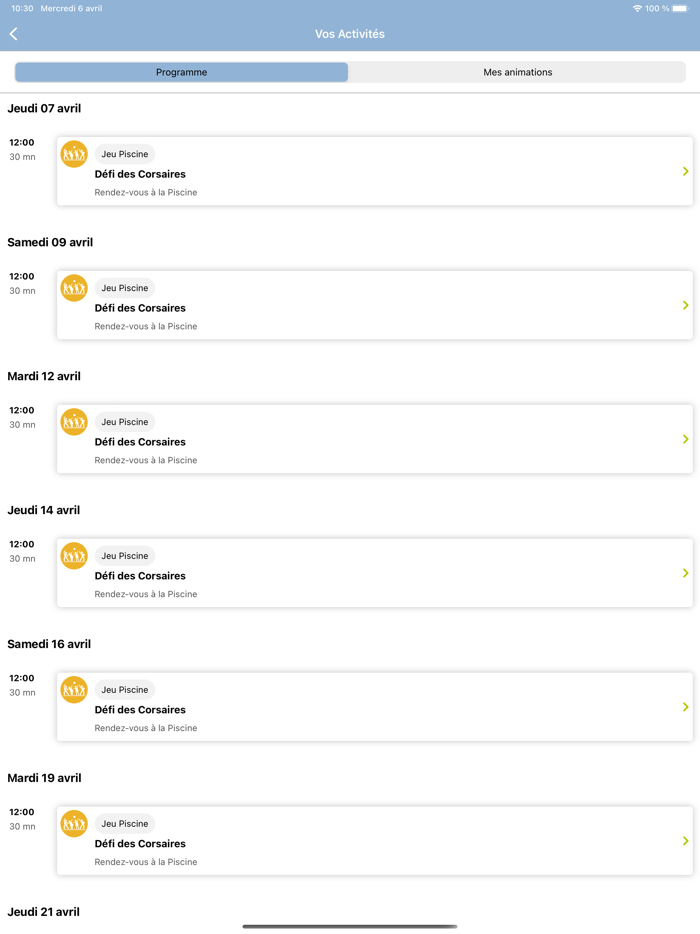The width and height of the screenshot is (700, 934).
Task: Switch to the Programme tab
Action: (x=182, y=72)
